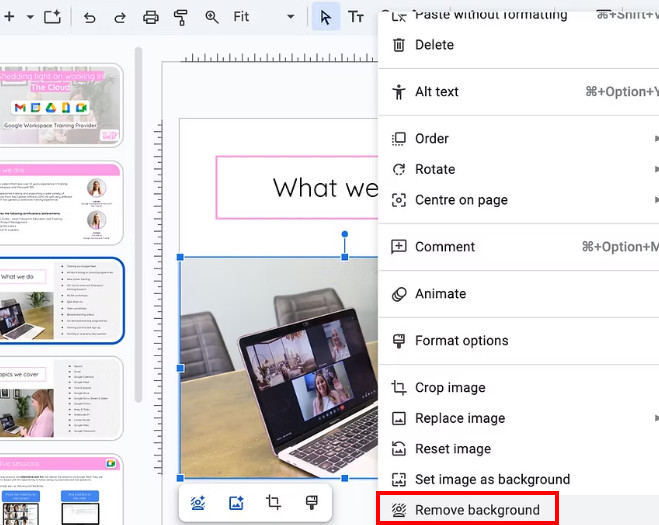
Task: Click the Reset image icon
Action: pyautogui.click(x=398, y=448)
